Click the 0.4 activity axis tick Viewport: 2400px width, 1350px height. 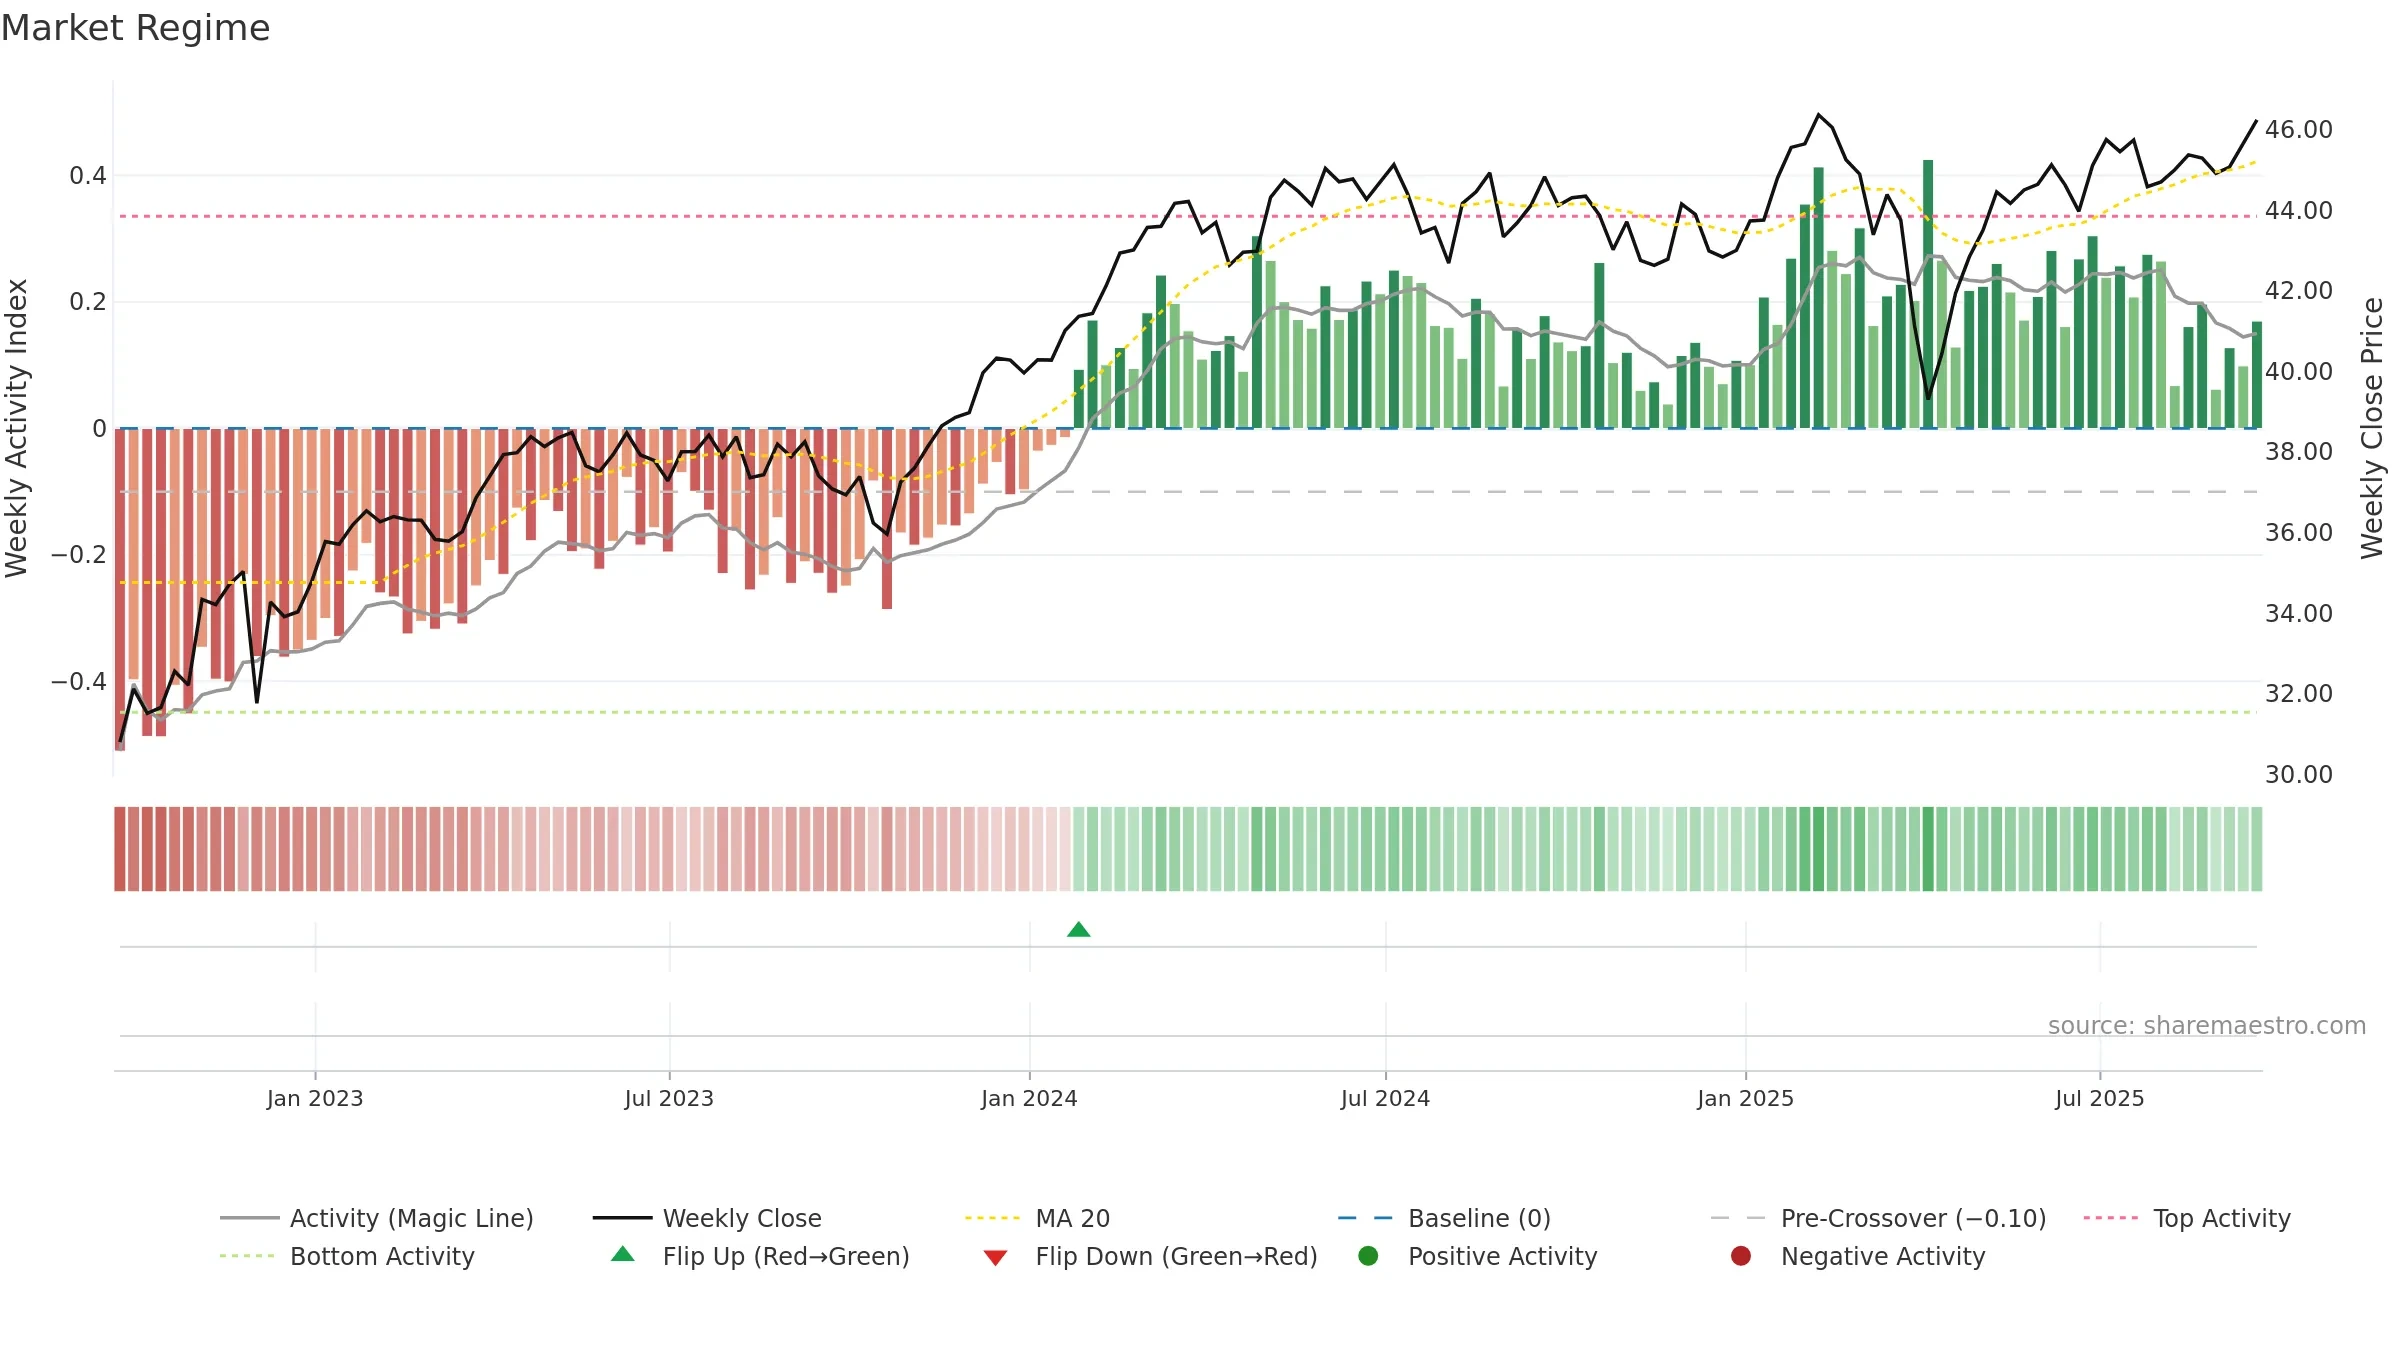click(x=88, y=176)
